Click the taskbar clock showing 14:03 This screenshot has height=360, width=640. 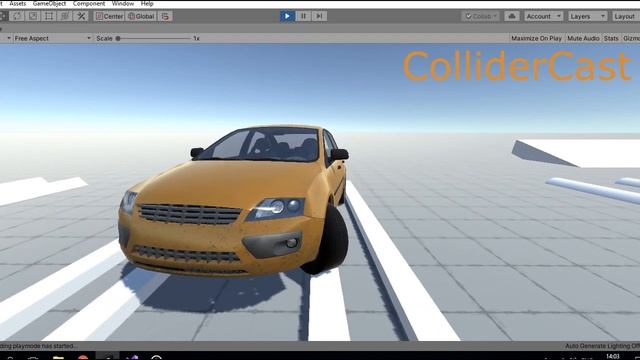tap(613, 356)
